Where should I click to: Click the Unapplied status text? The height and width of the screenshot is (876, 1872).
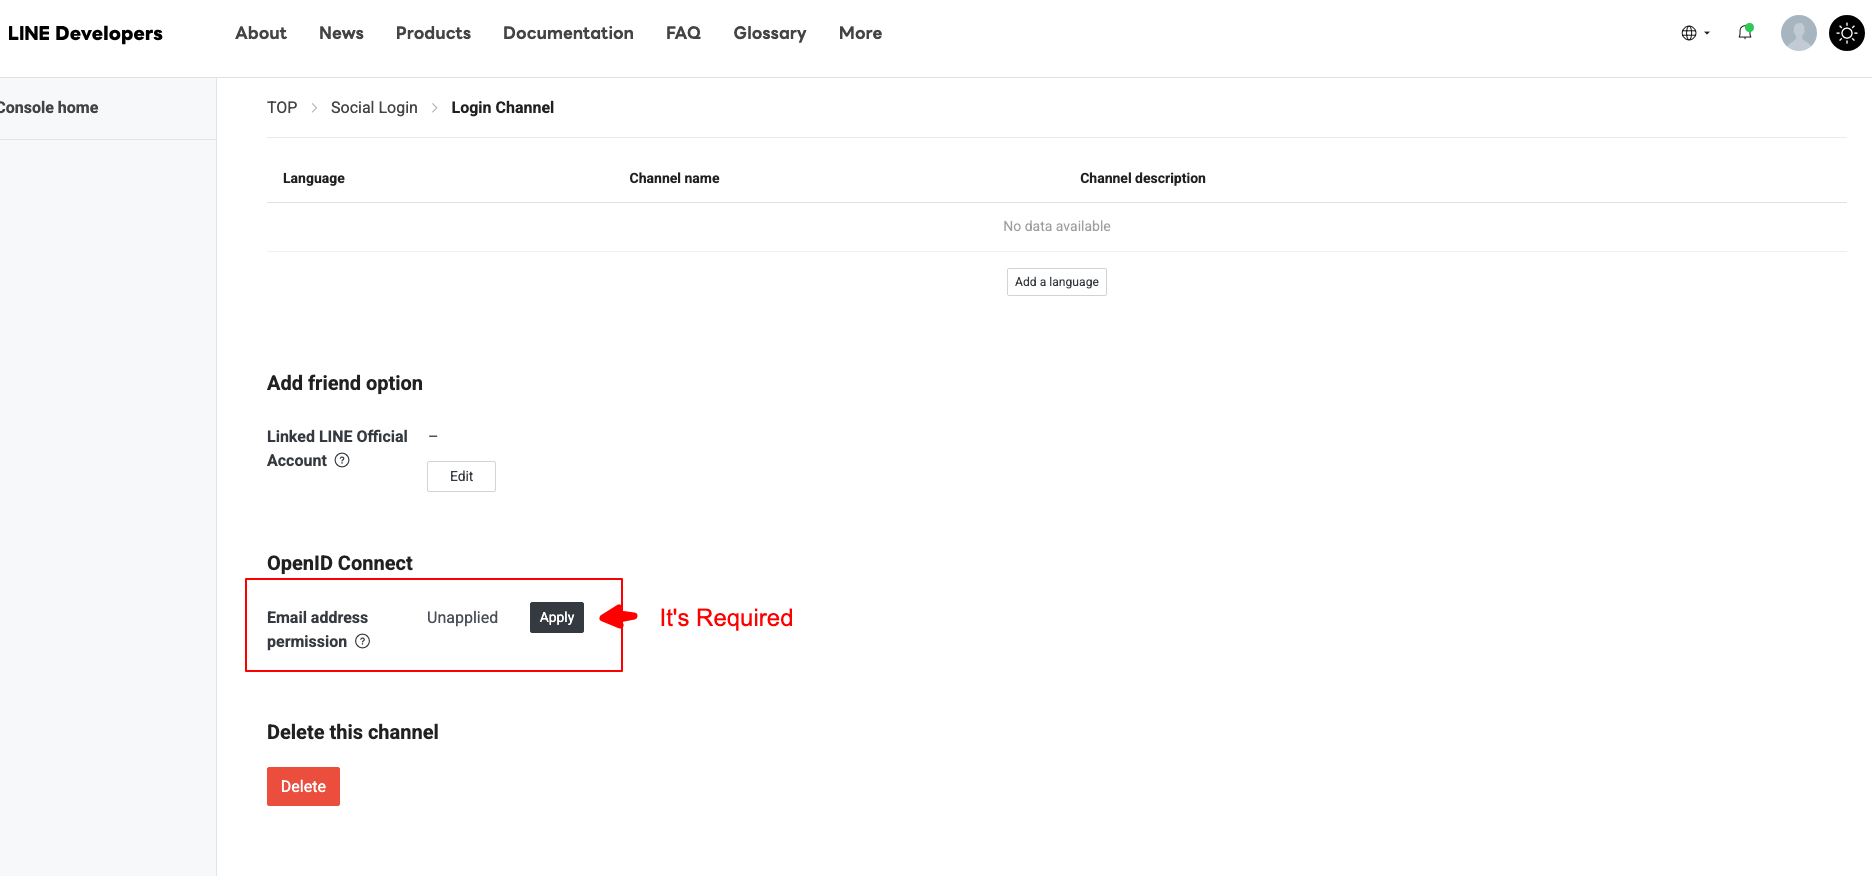pyautogui.click(x=462, y=617)
